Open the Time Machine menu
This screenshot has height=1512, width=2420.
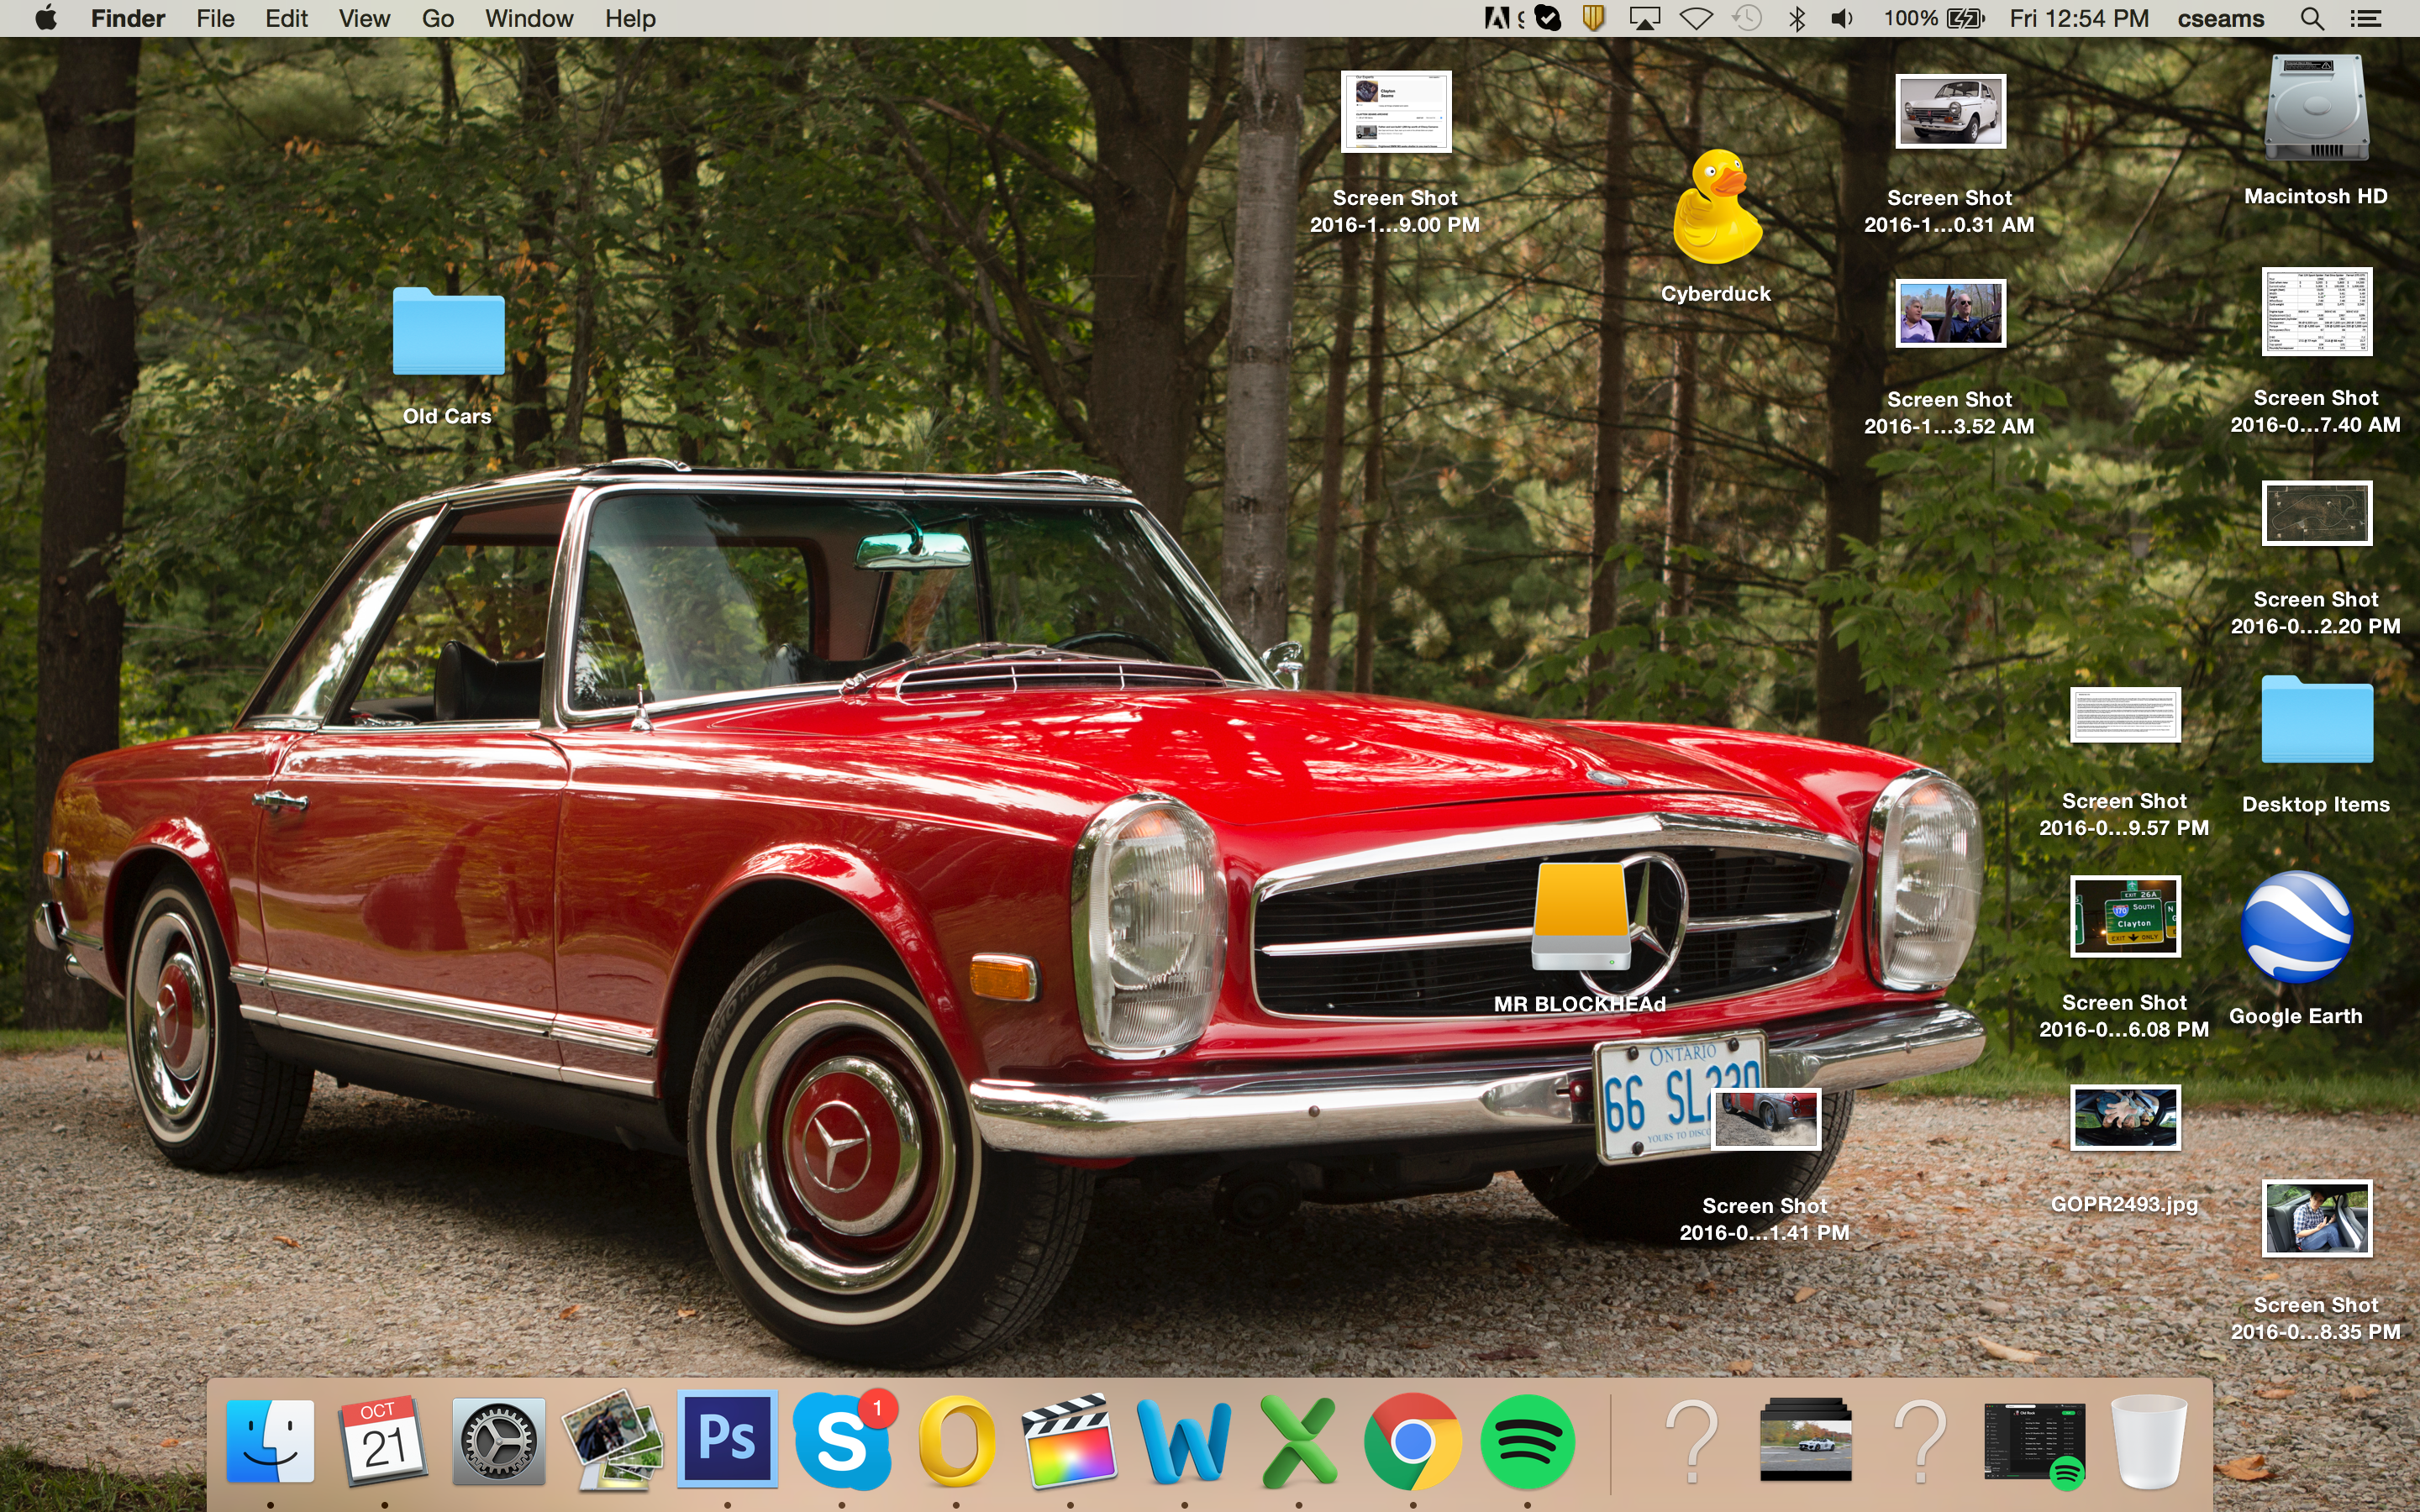1747,18
